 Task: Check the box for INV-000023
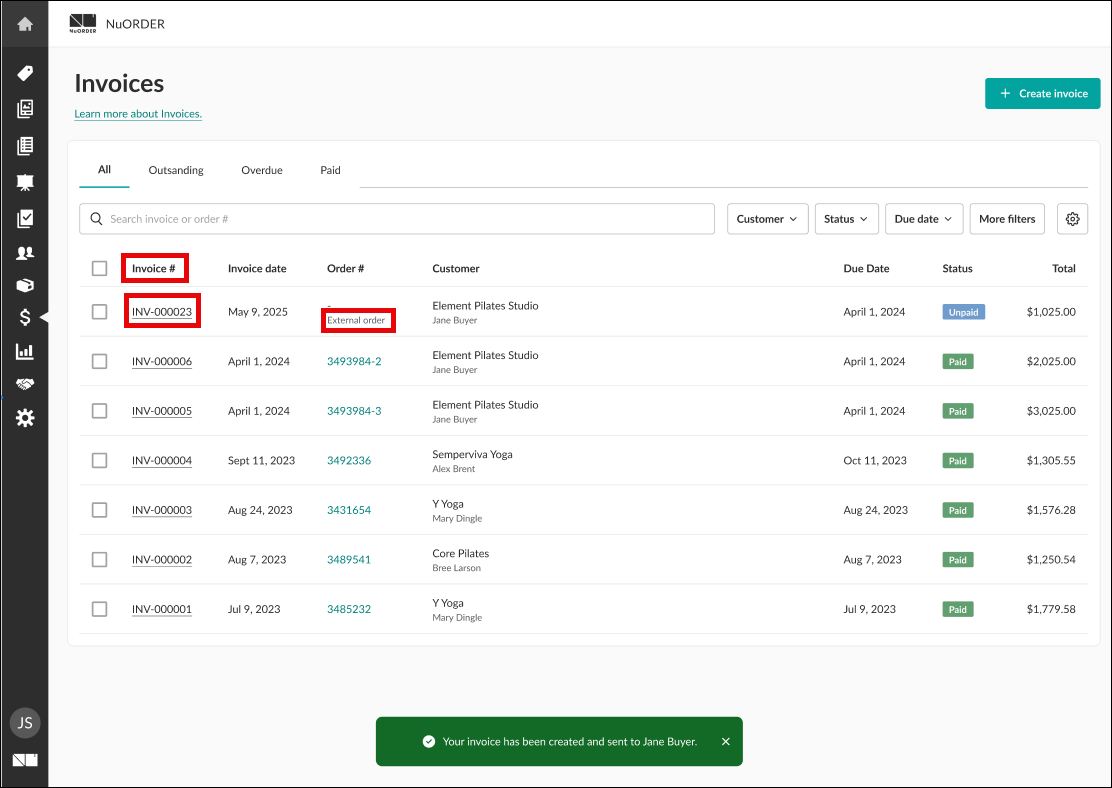coord(99,312)
